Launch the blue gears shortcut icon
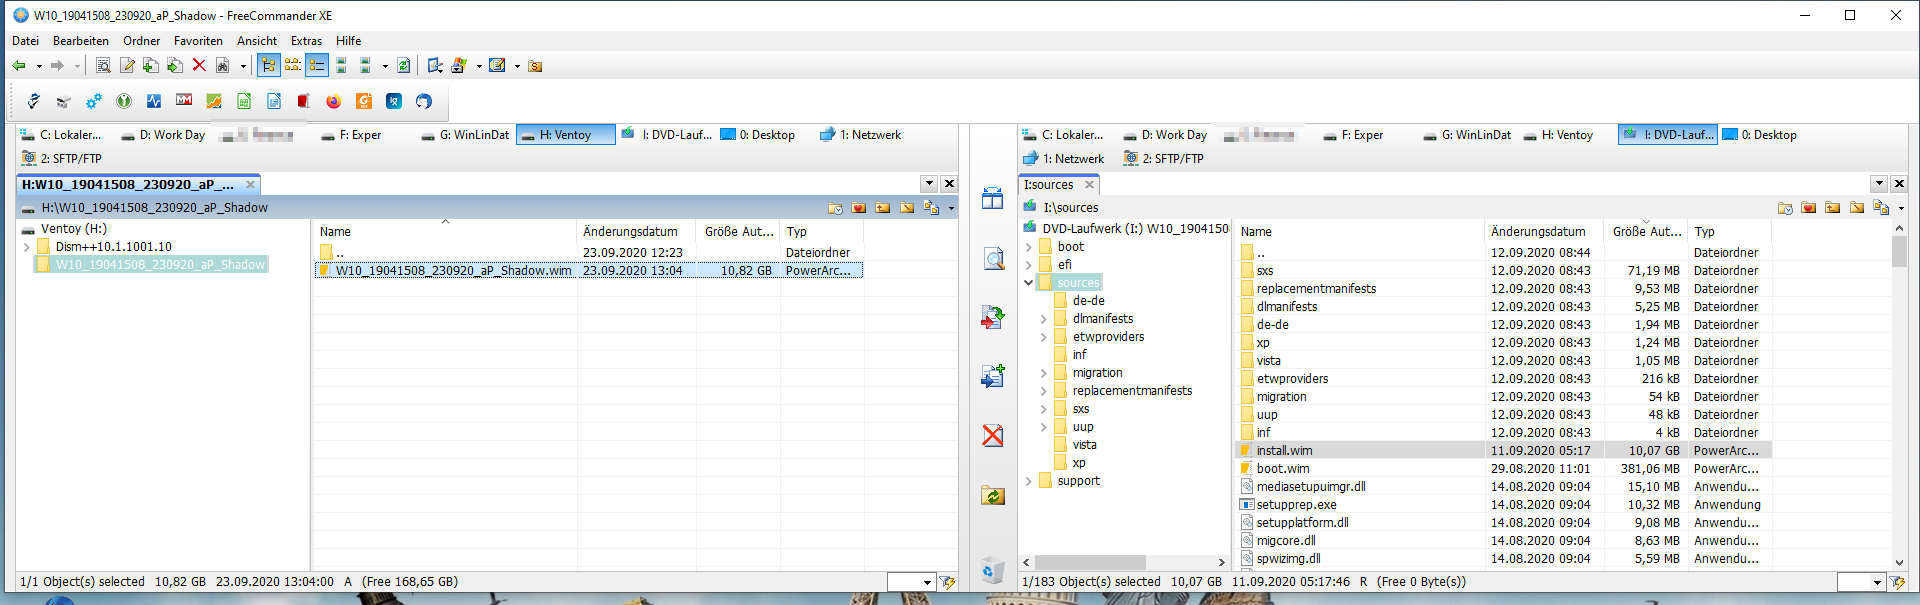 click(x=94, y=101)
